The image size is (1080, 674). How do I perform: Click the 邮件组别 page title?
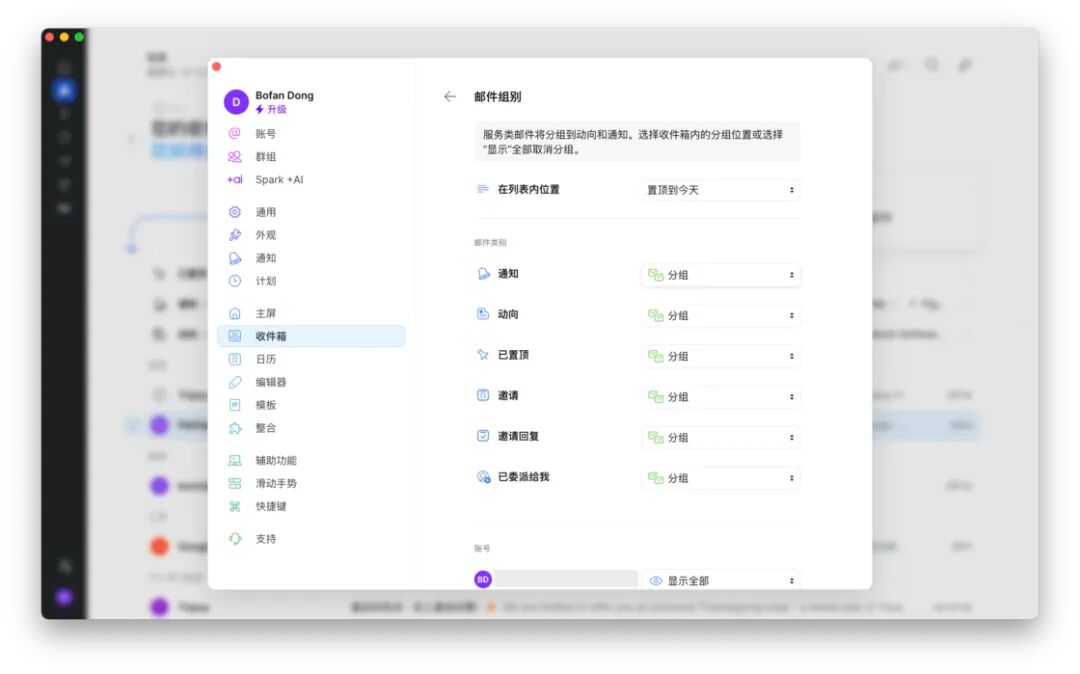click(497, 96)
